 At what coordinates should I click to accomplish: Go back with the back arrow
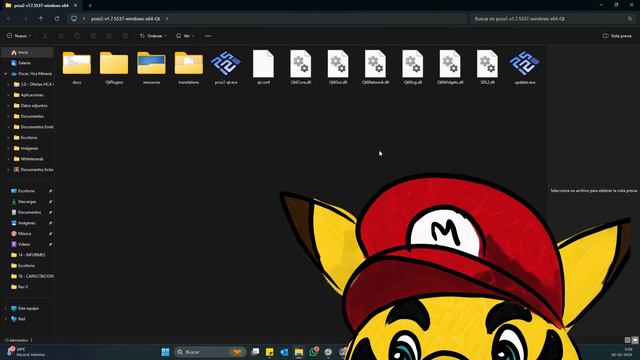[9, 19]
